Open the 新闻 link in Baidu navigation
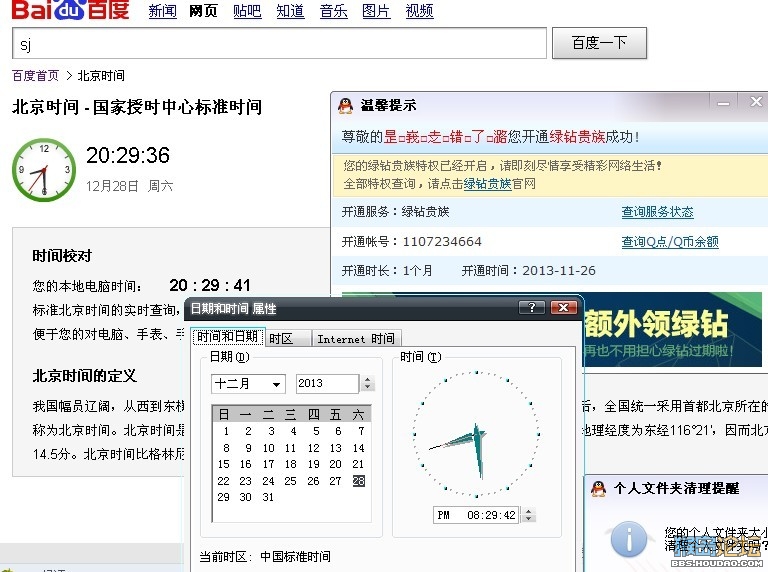 pos(163,11)
